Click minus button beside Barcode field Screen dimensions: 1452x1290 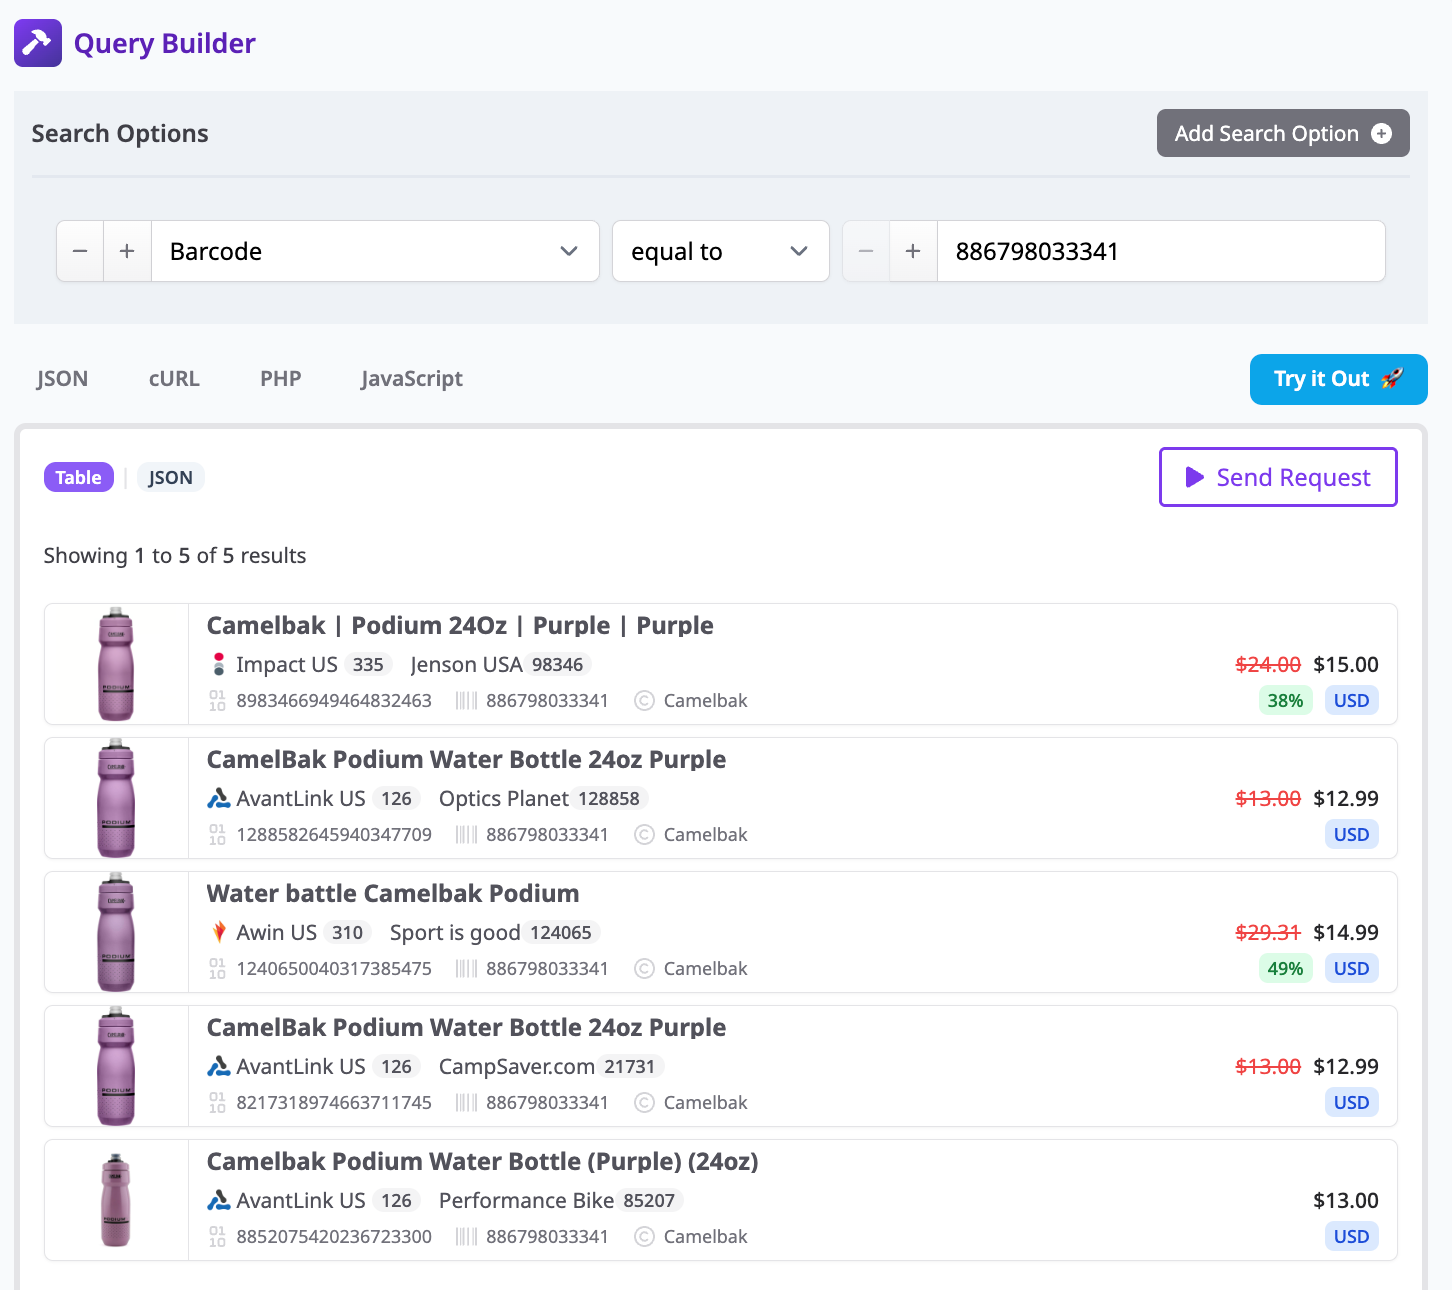pos(80,251)
